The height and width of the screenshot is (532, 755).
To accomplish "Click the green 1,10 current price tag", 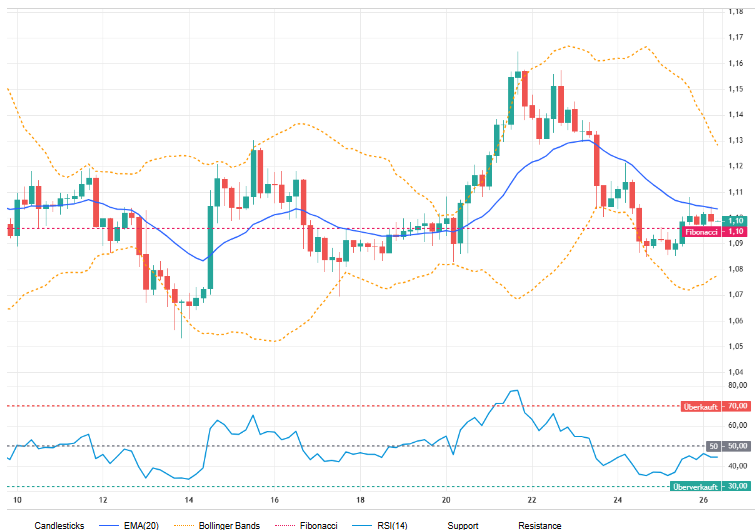I will (x=735, y=221).
